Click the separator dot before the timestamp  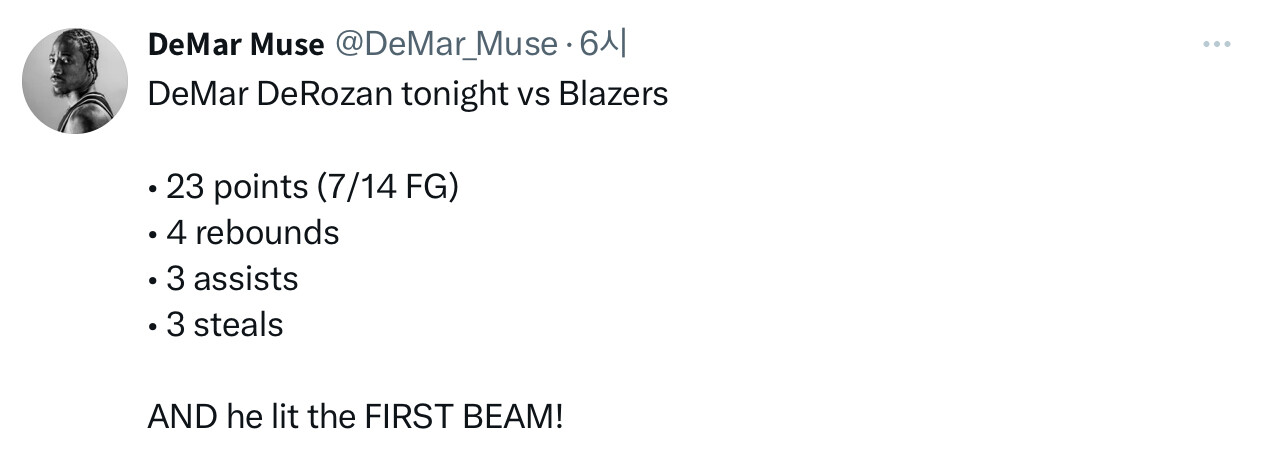pos(568,45)
